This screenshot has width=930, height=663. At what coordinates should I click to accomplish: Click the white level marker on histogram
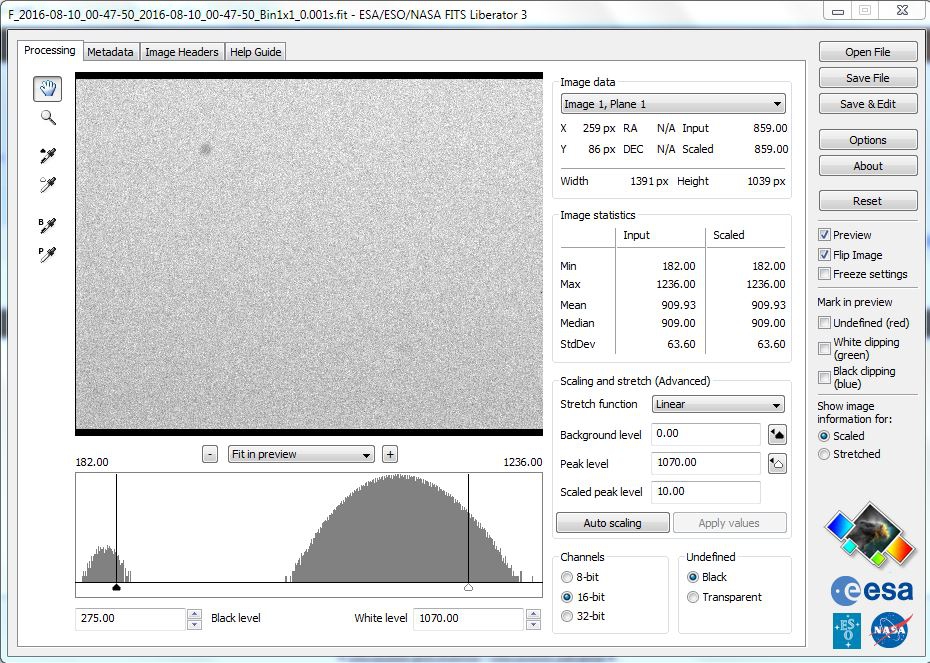click(468, 588)
